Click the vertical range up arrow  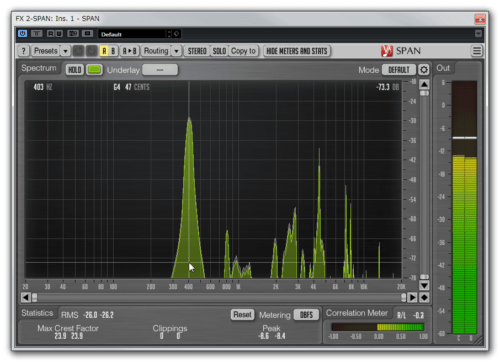pos(424,84)
